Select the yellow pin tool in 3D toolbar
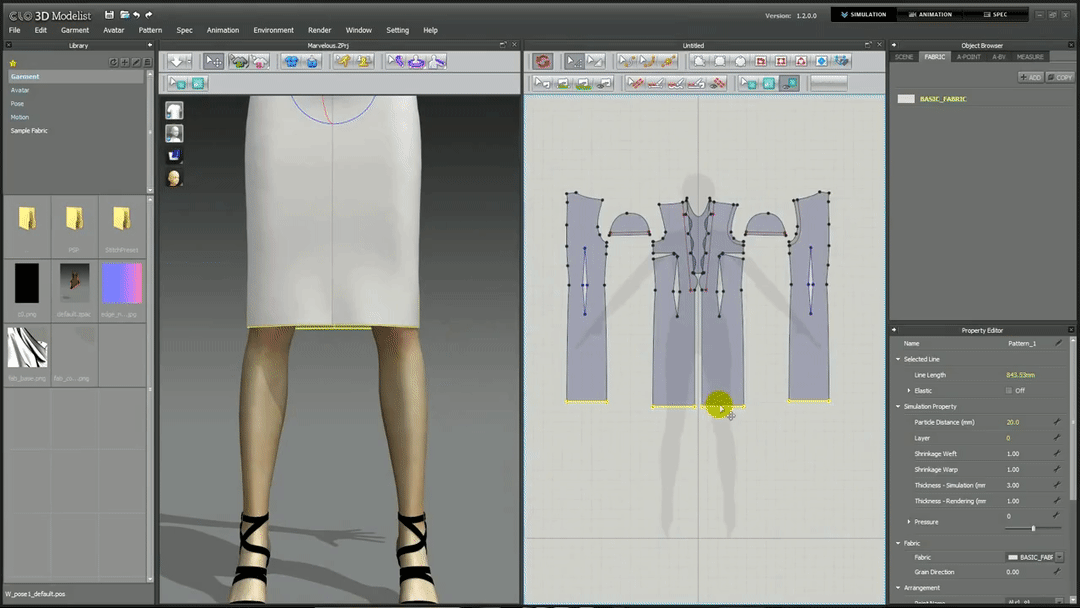This screenshot has height=608, width=1080. pos(343,61)
